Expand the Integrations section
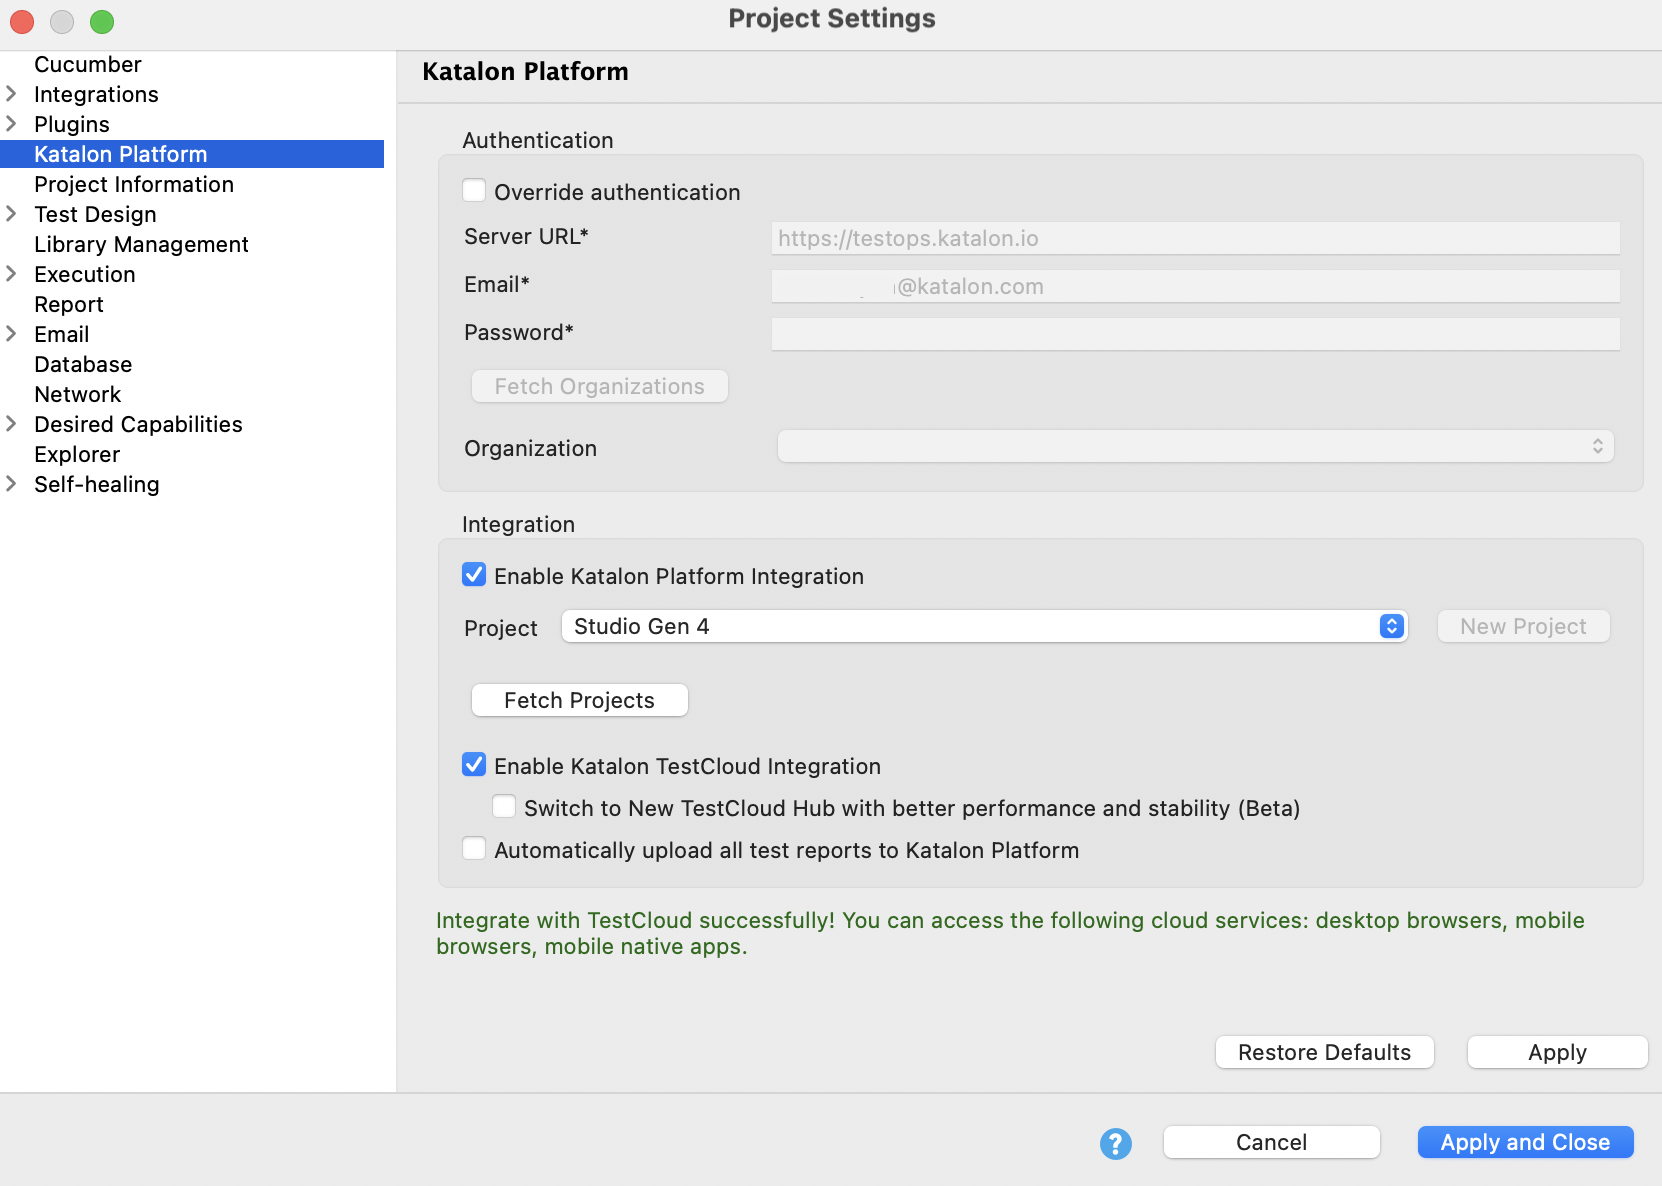This screenshot has width=1662, height=1186. click(x=11, y=94)
